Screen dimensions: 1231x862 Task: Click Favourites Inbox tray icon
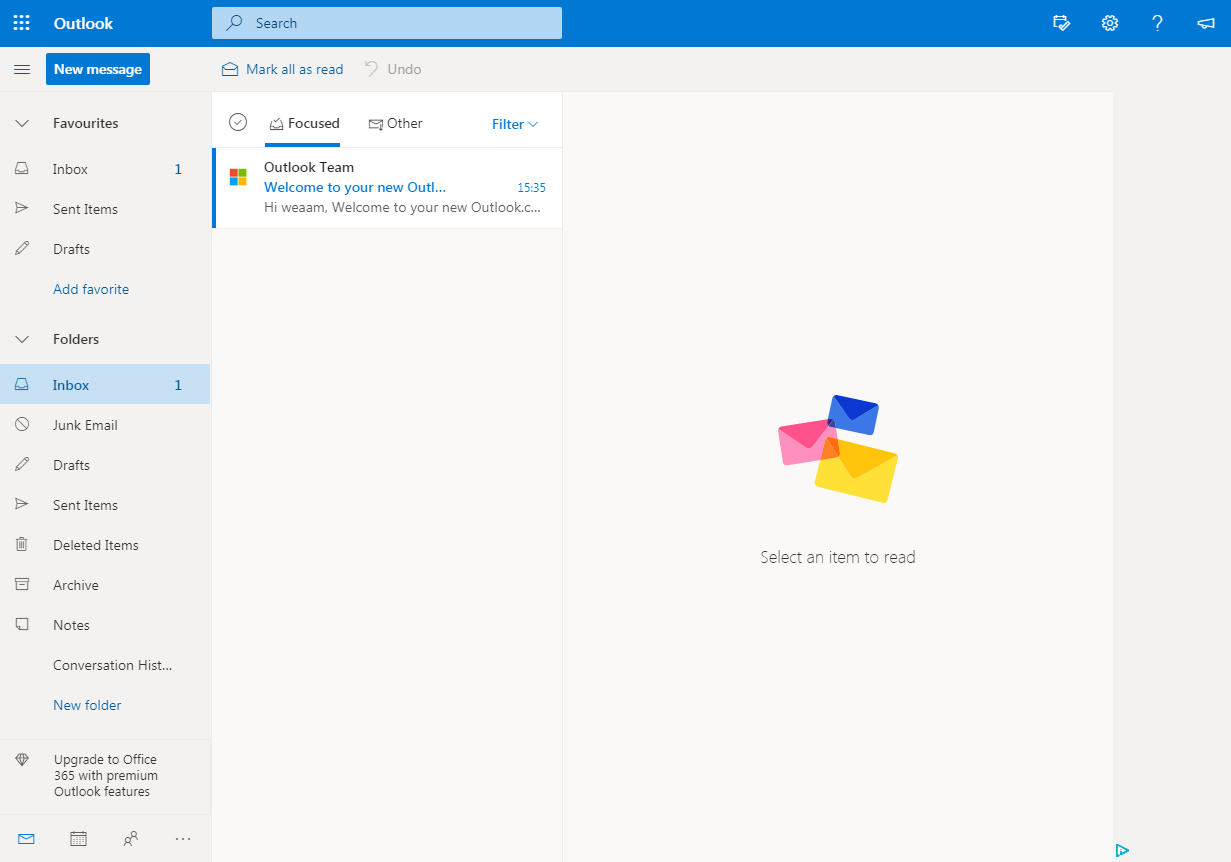tap(22, 169)
